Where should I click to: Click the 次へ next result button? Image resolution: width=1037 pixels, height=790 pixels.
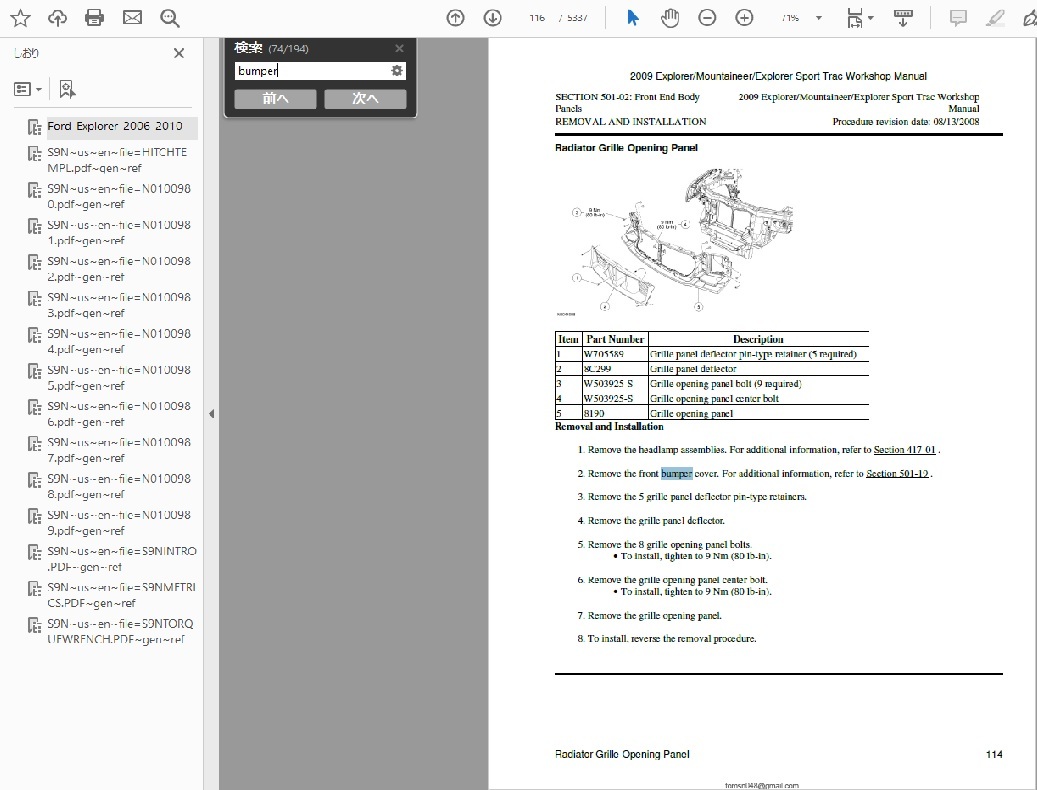(365, 99)
